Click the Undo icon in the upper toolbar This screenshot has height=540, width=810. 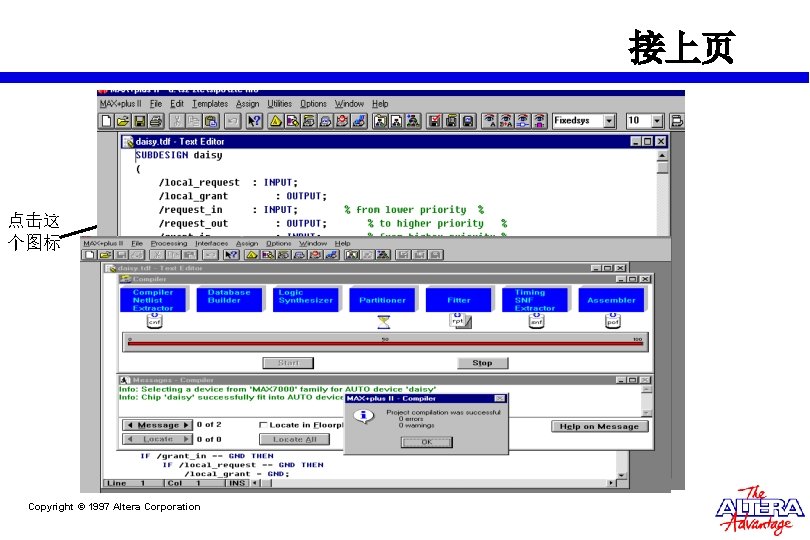[232, 121]
